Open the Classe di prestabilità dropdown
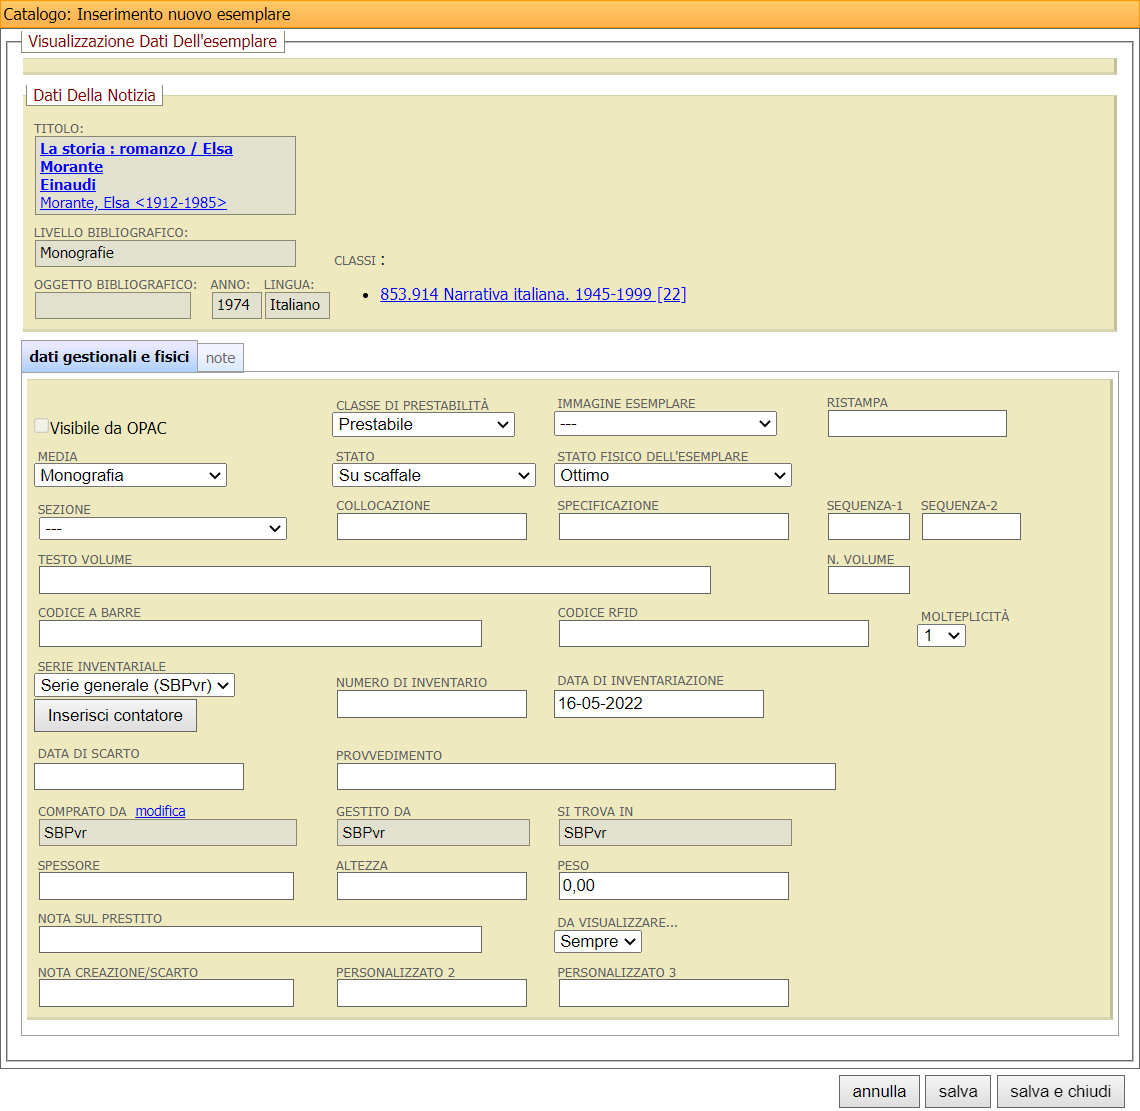This screenshot has width=1140, height=1111. (x=423, y=425)
